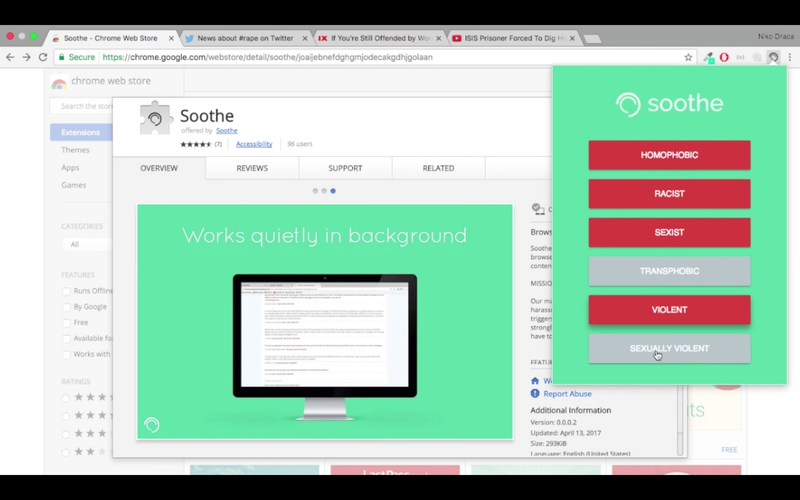
Task: Click the extension details scrollbar
Action: (680, 419)
